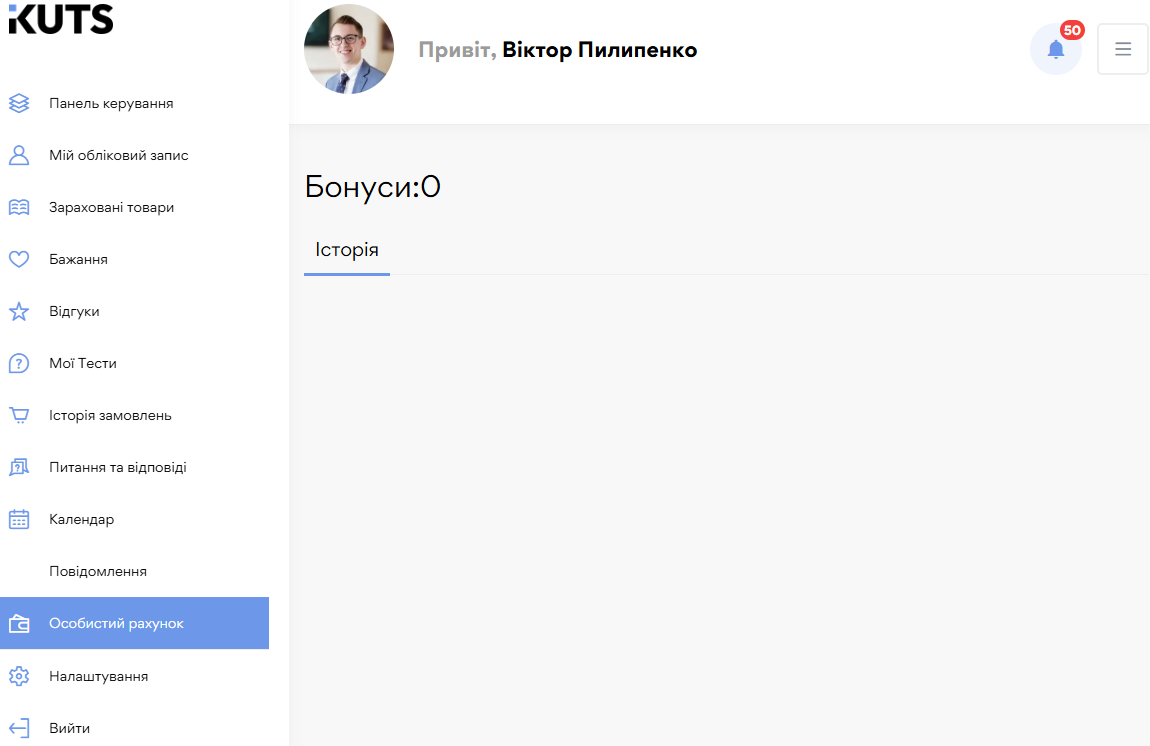Select the Бажання heart icon
Image resolution: width=1150 pixels, height=746 pixels.
(19, 259)
